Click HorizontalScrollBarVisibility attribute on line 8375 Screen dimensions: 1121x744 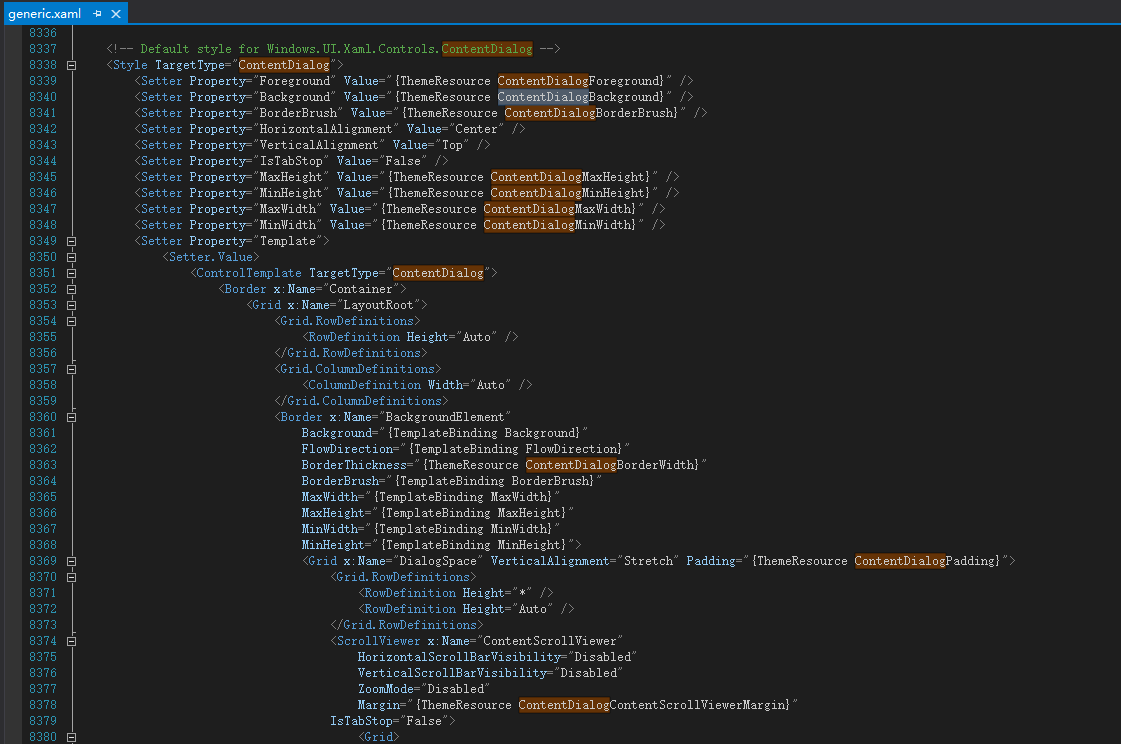point(459,657)
